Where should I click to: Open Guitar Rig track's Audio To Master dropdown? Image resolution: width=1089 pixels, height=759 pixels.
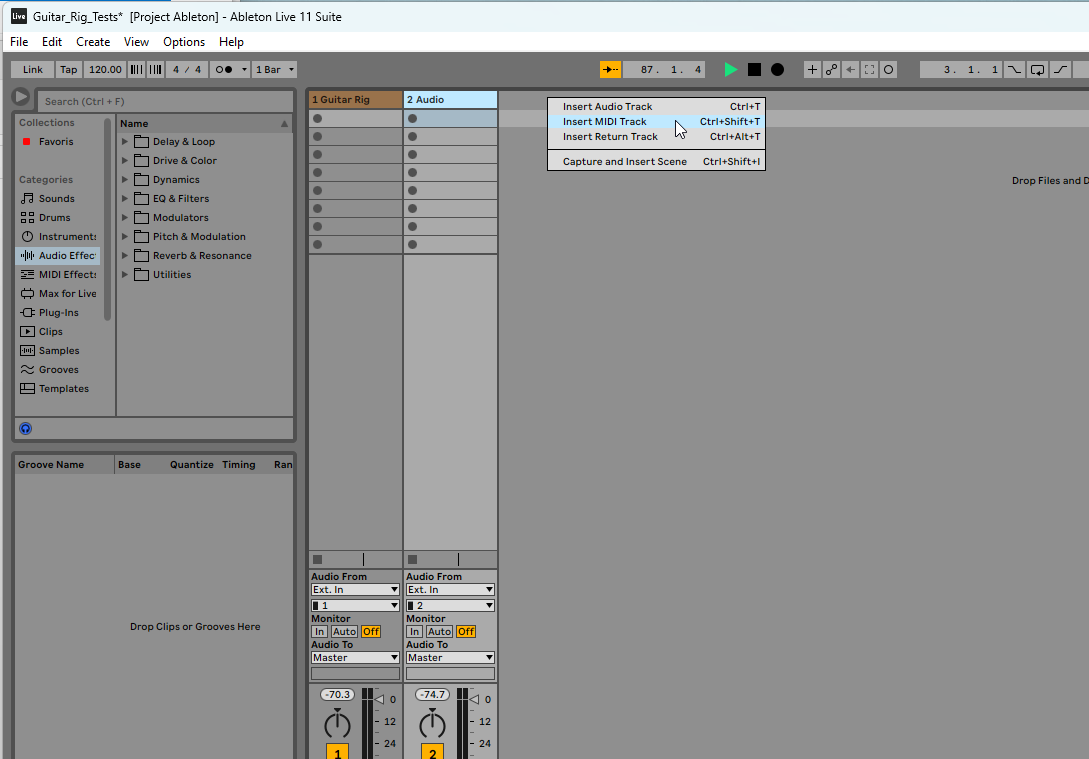pyautogui.click(x=355, y=658)
